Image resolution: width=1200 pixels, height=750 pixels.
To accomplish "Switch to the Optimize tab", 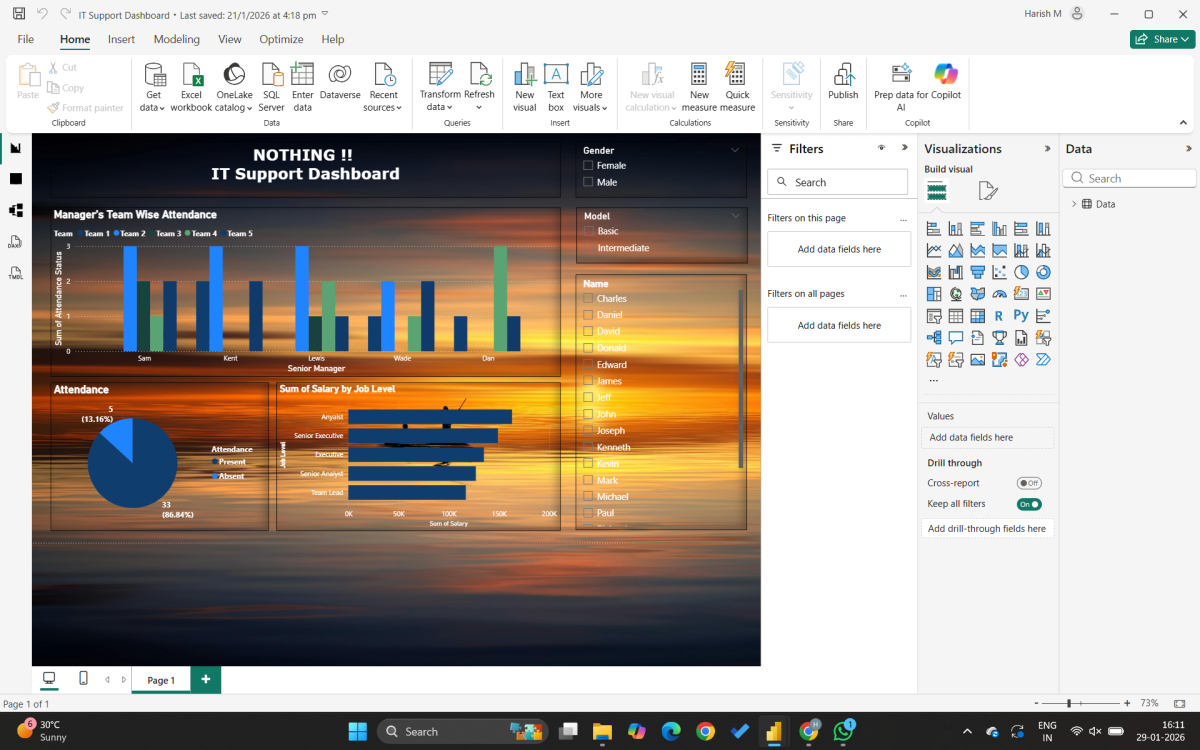I will tap(281, 39).
